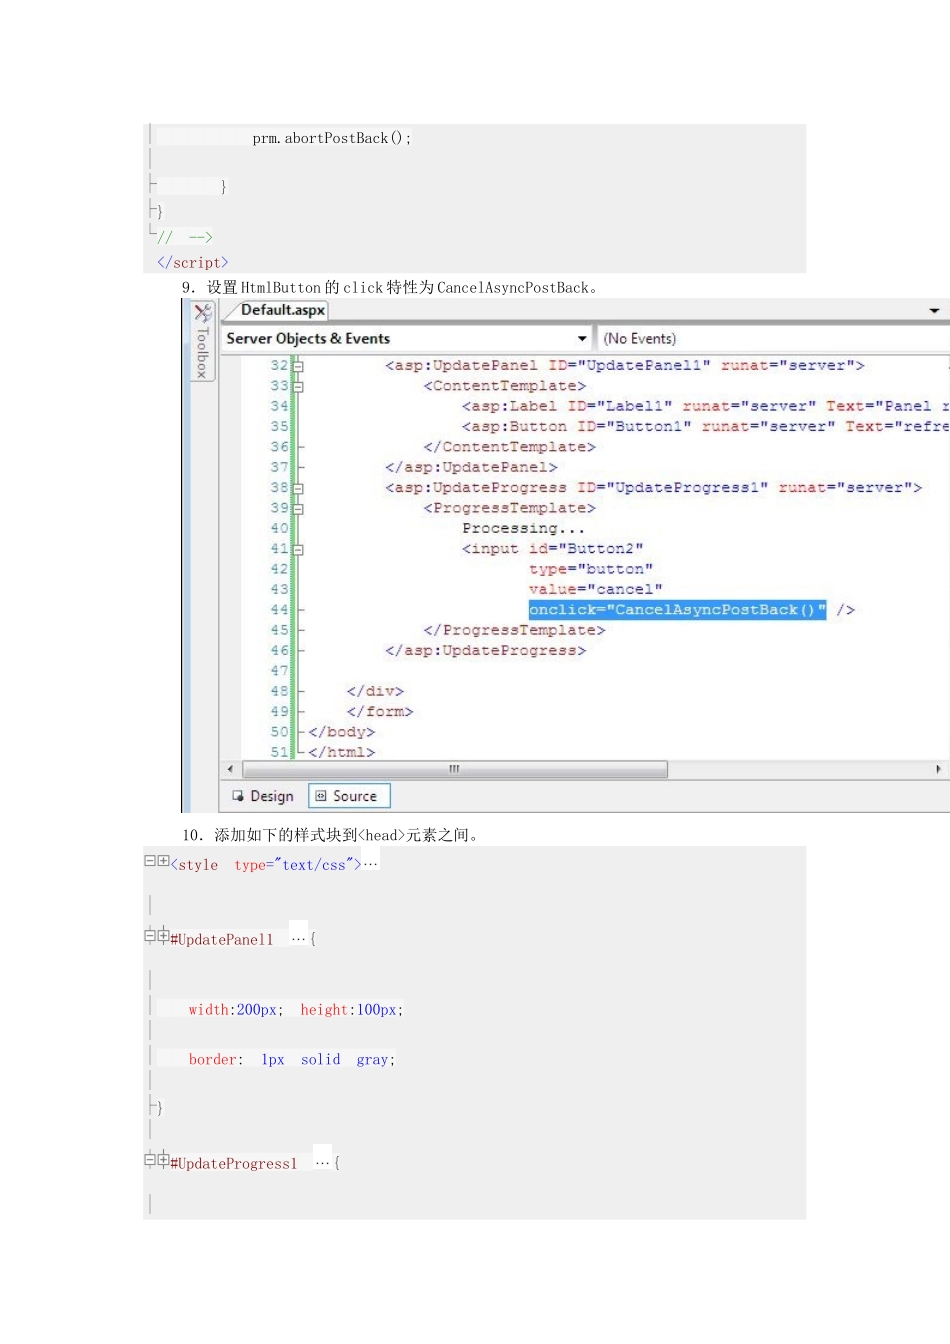
Task: Click the scroll-left arrow of the editor
Action: point(231,769)
